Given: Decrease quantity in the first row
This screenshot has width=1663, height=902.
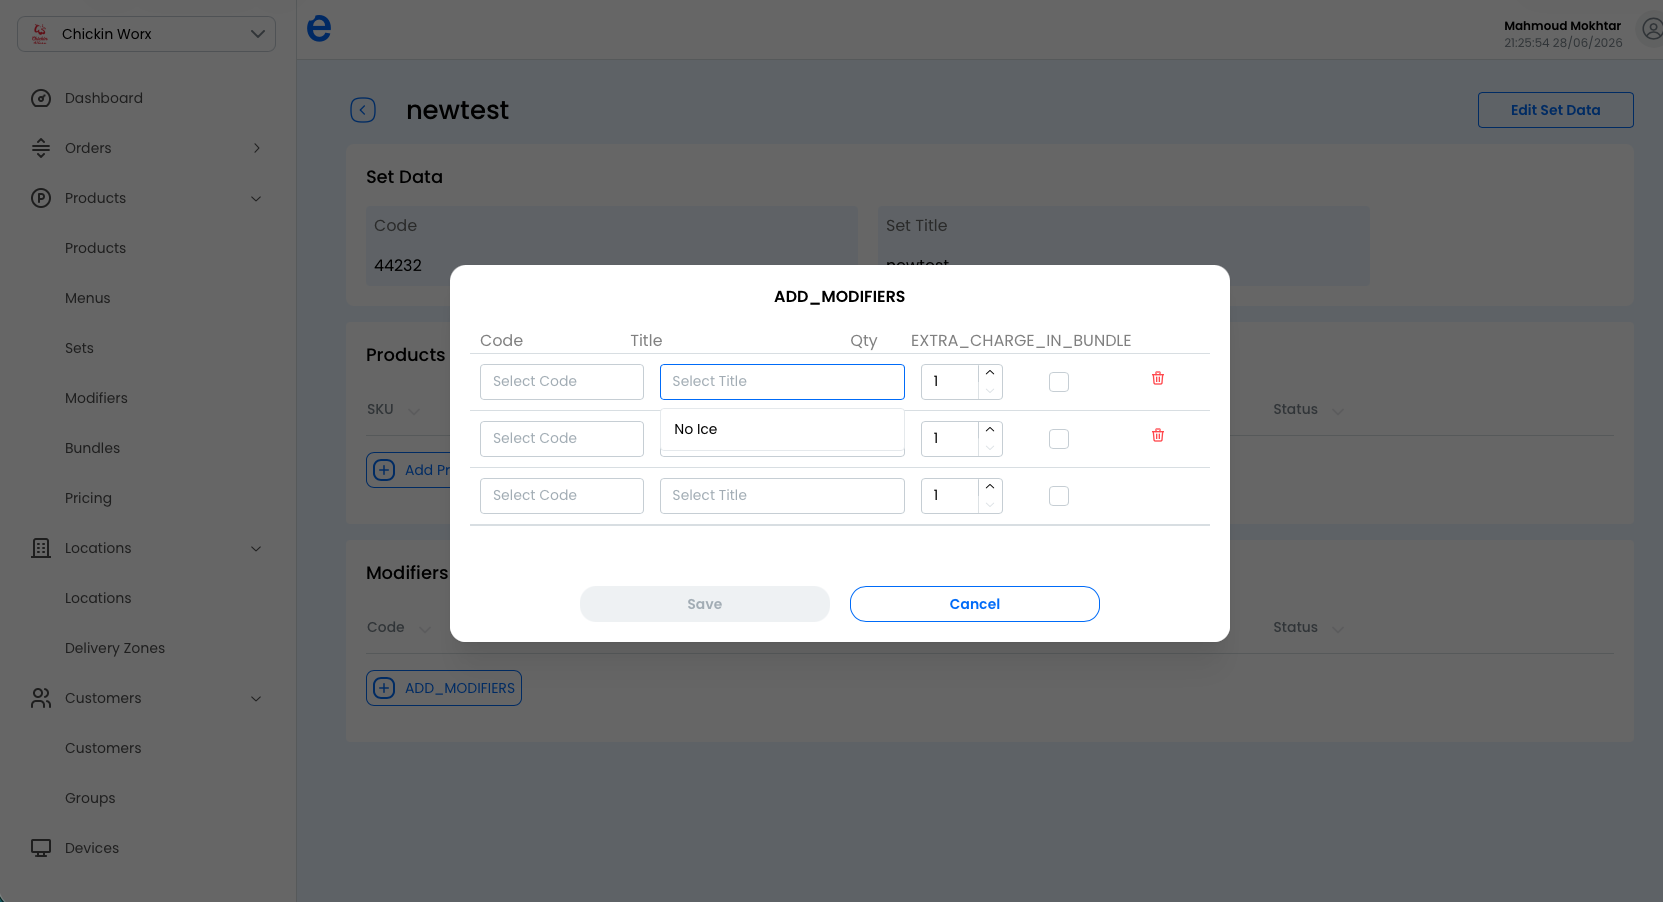Looking at the screenshot, I should pyautogui.click(x=990, y=391).
